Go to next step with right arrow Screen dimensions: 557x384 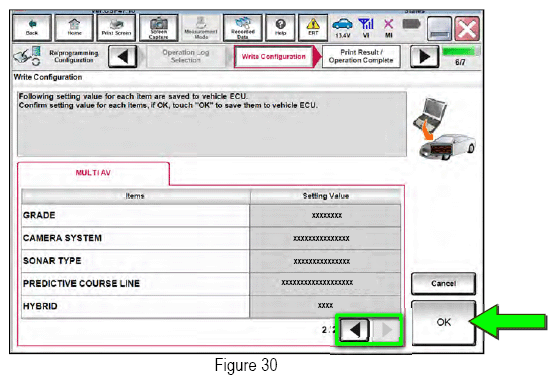coord(424,56)
